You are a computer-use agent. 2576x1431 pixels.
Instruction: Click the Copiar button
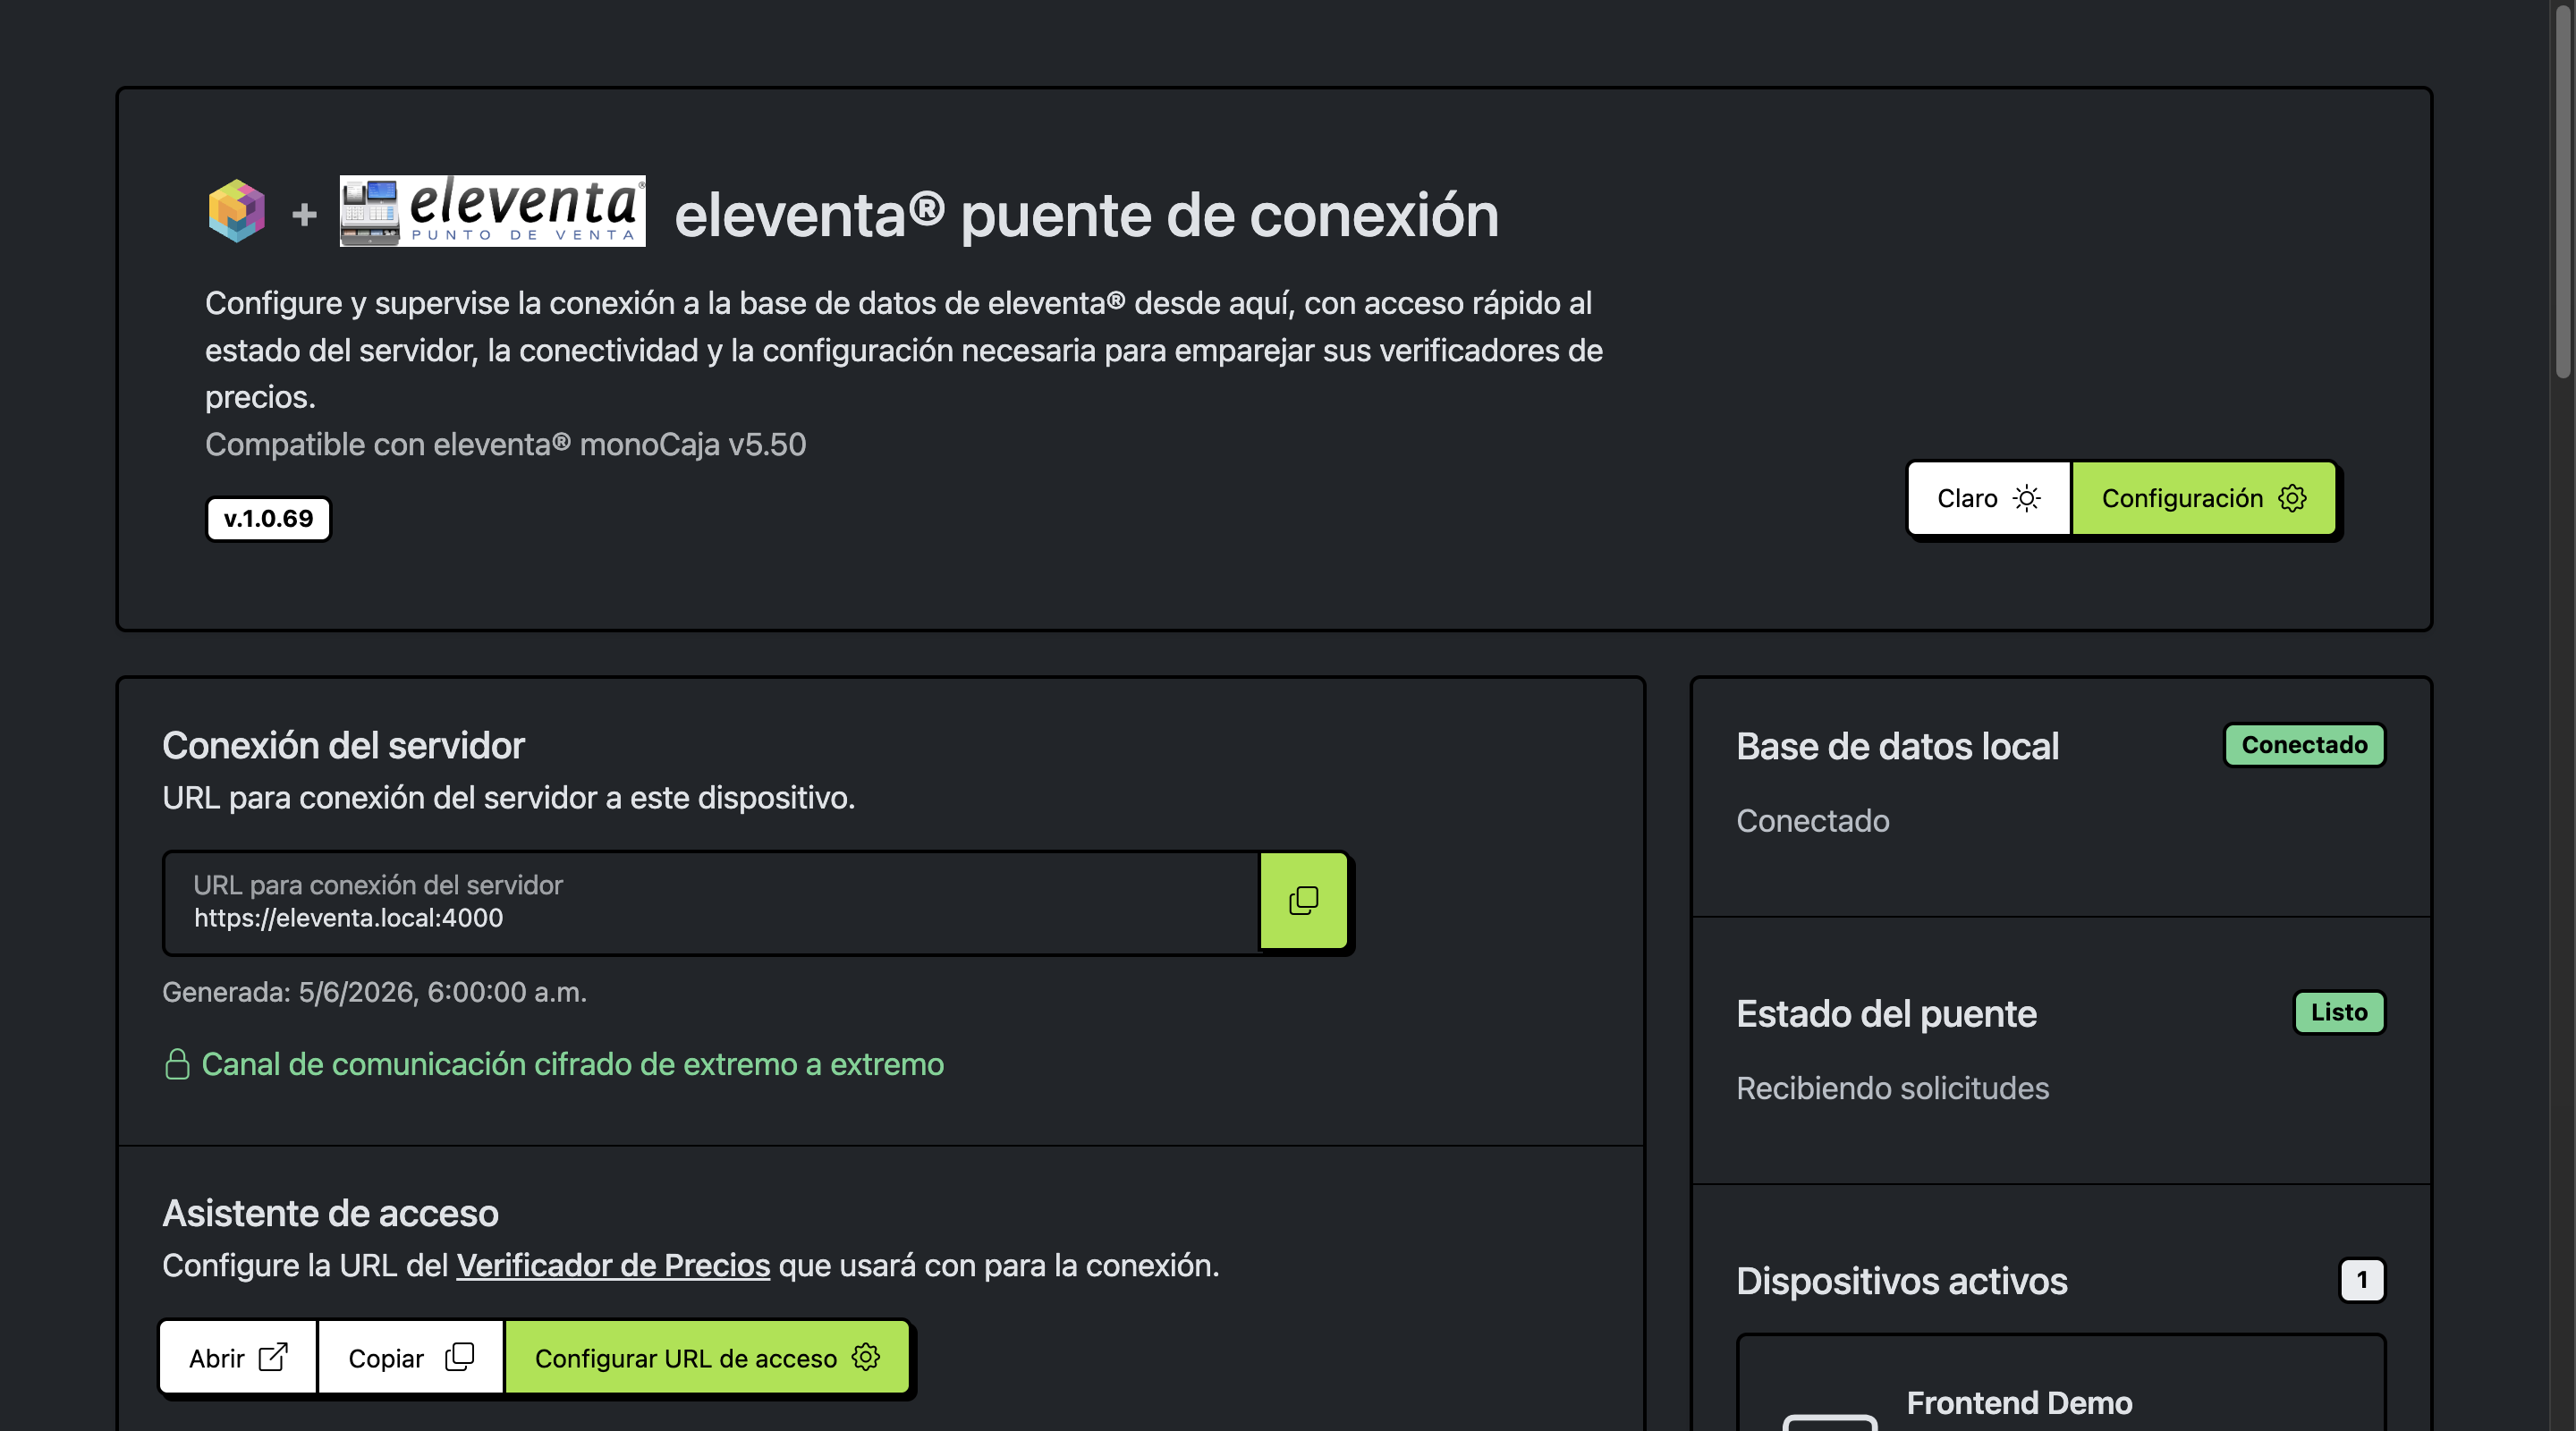(410, 1357)
